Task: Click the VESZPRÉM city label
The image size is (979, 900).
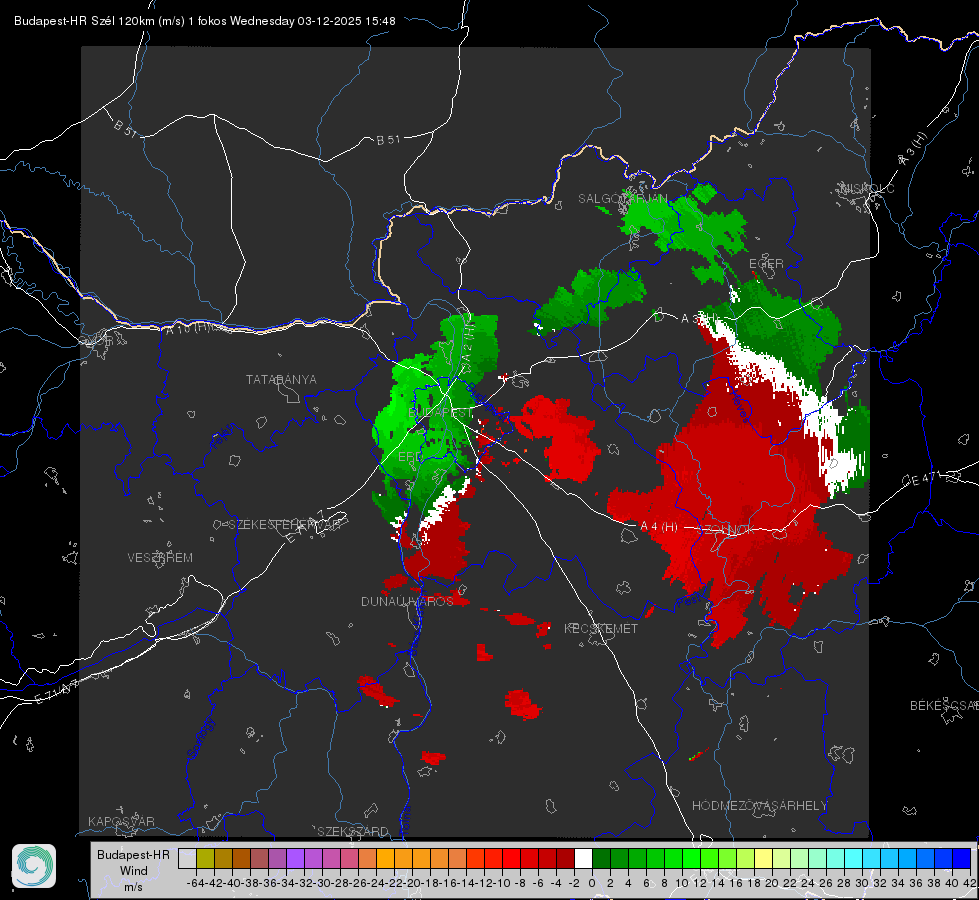Action: coord(160,558)
